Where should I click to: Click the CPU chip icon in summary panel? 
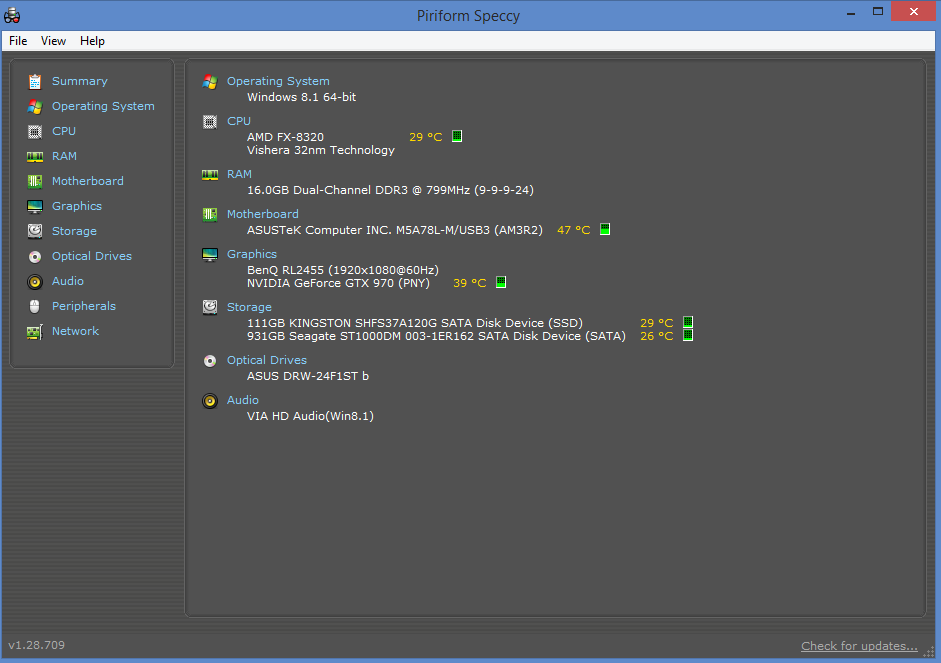coord(209,122)
